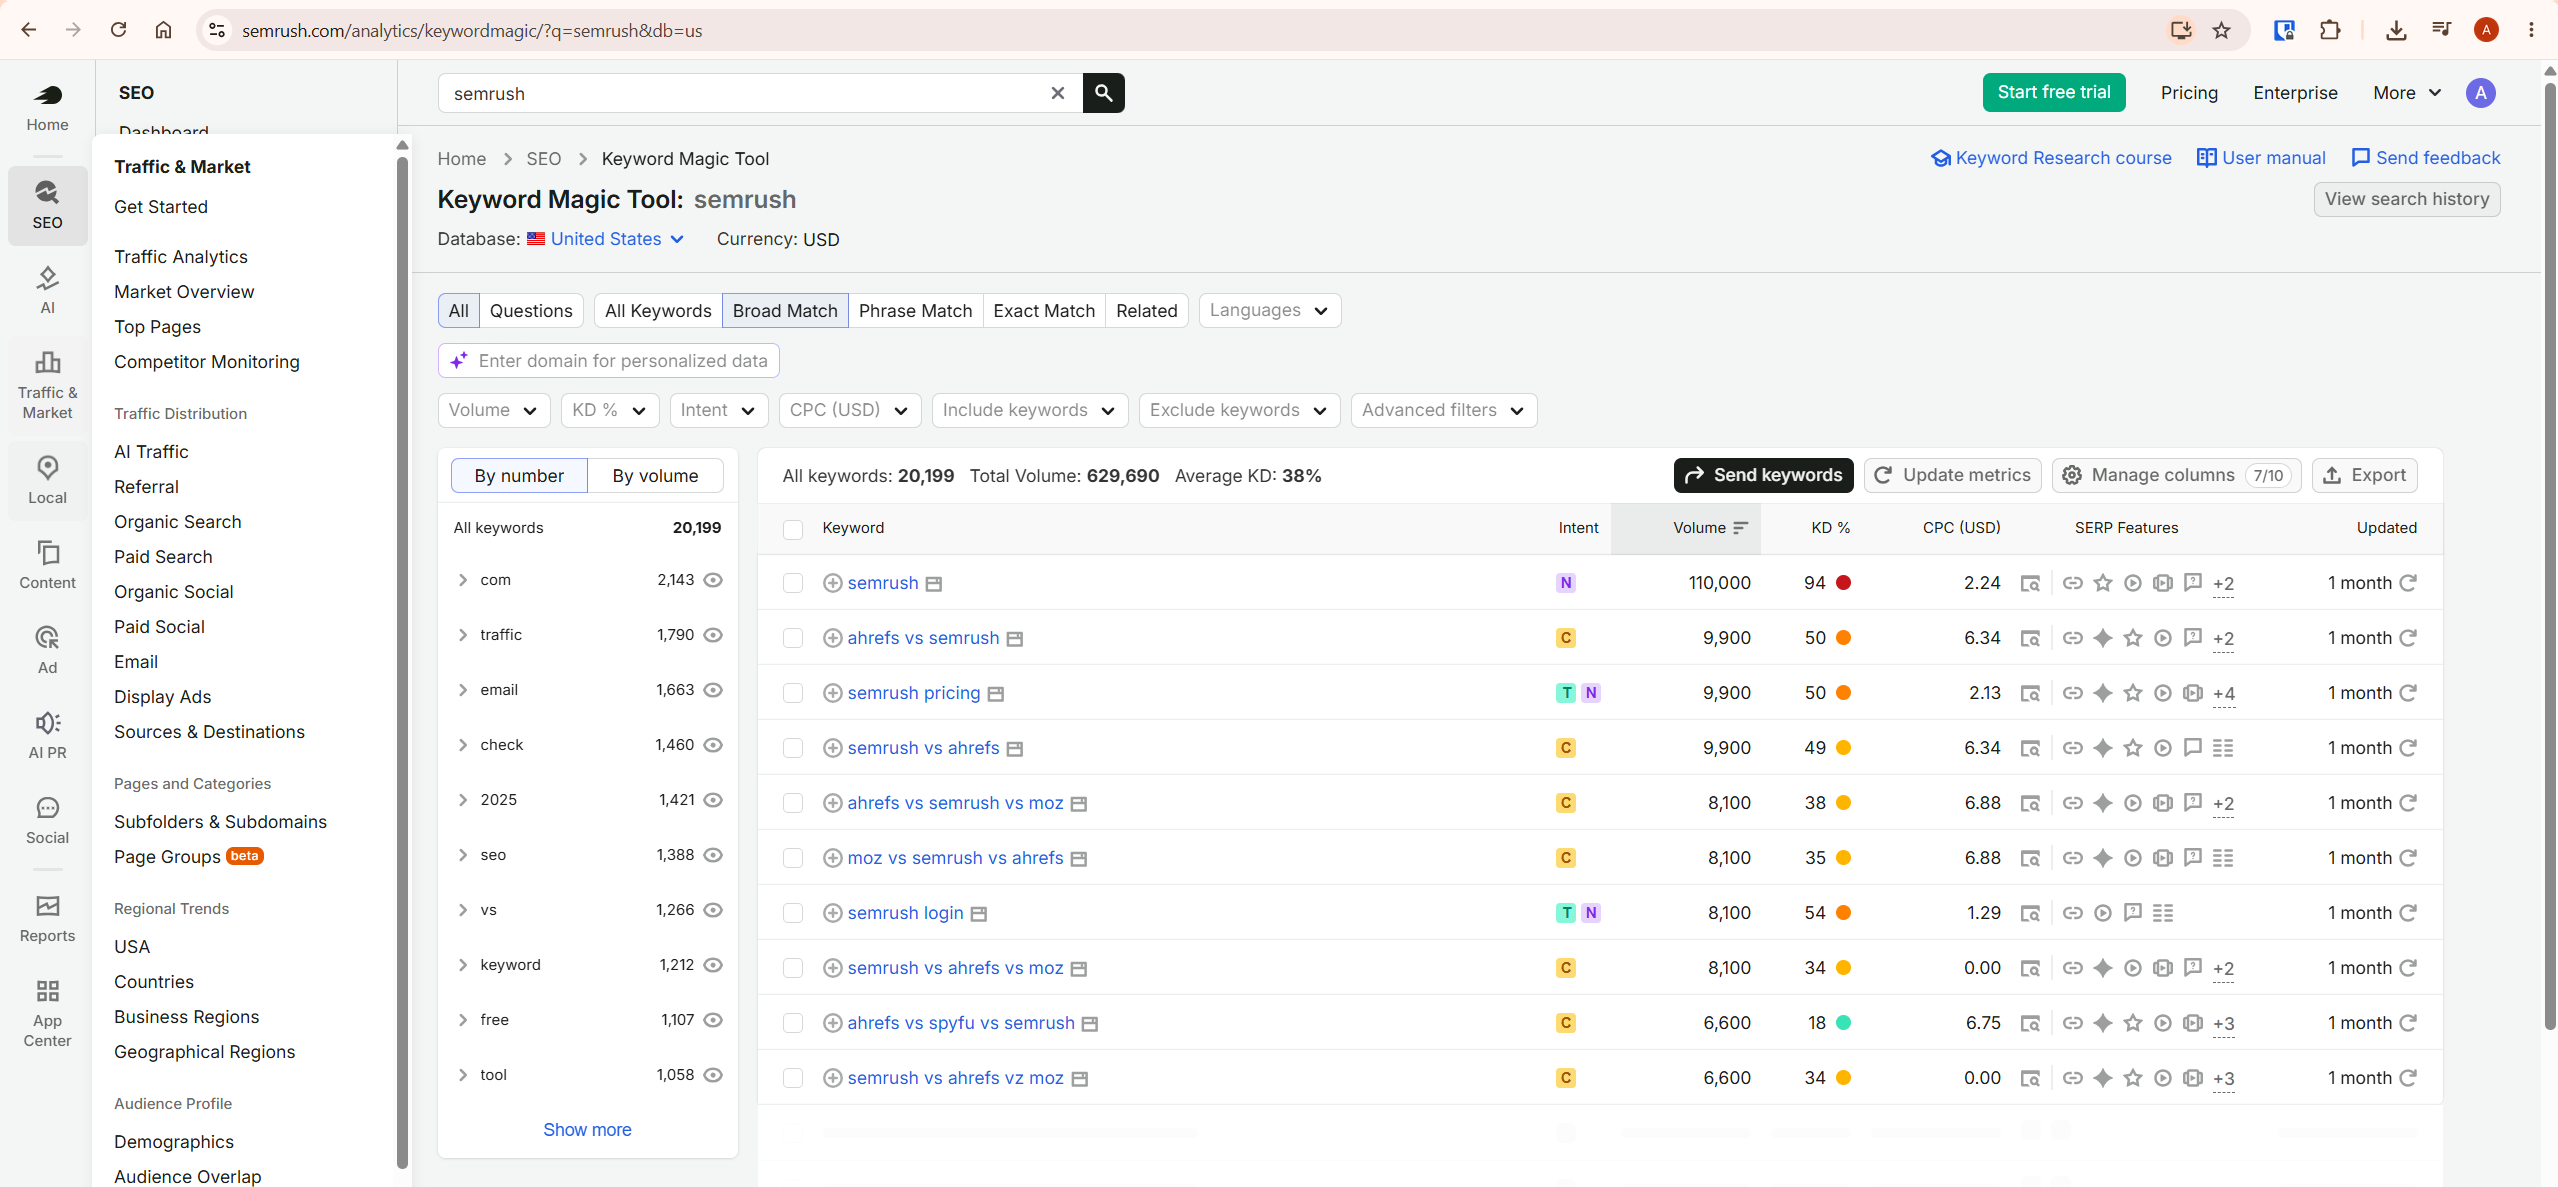The height and width of the screenshot is (1187, 2558).
Task: Open the Volume filter dropdown
Action: pyautogui.click(x=494, y=410)
